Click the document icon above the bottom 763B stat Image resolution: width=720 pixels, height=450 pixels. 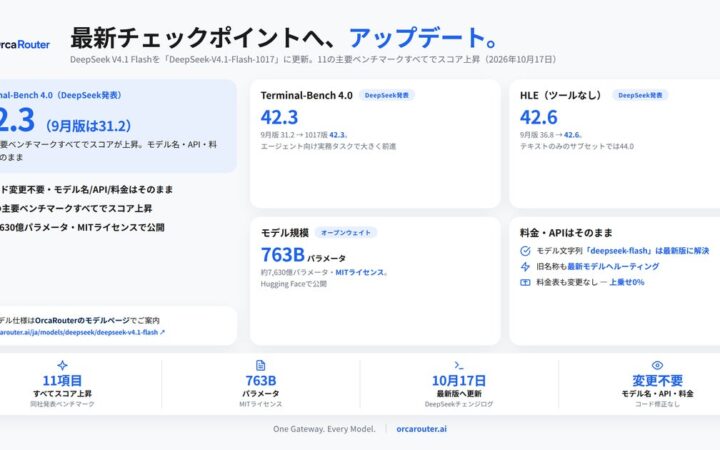(260, 365)
